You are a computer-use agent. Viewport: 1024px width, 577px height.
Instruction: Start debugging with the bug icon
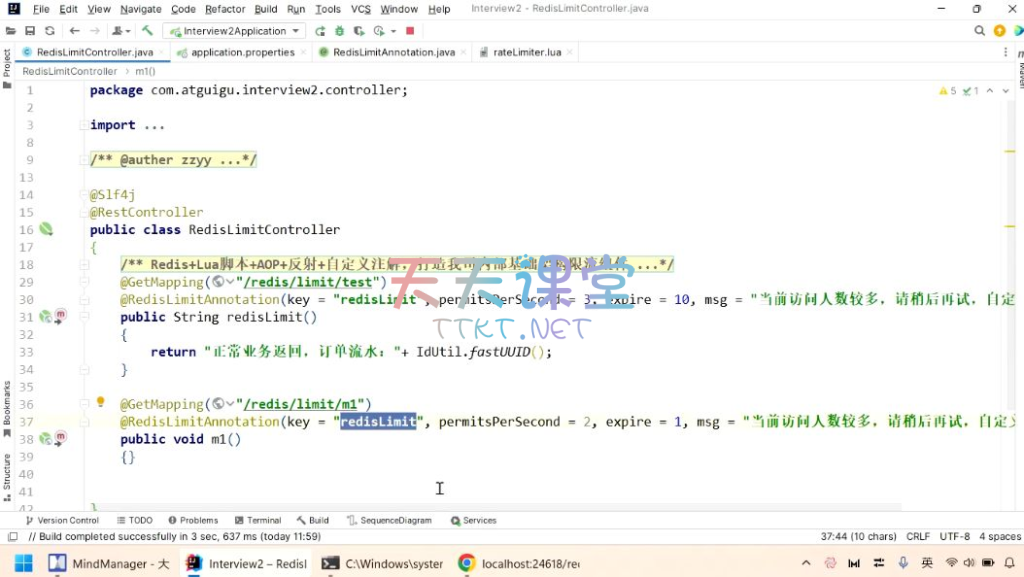pos(339,31)
